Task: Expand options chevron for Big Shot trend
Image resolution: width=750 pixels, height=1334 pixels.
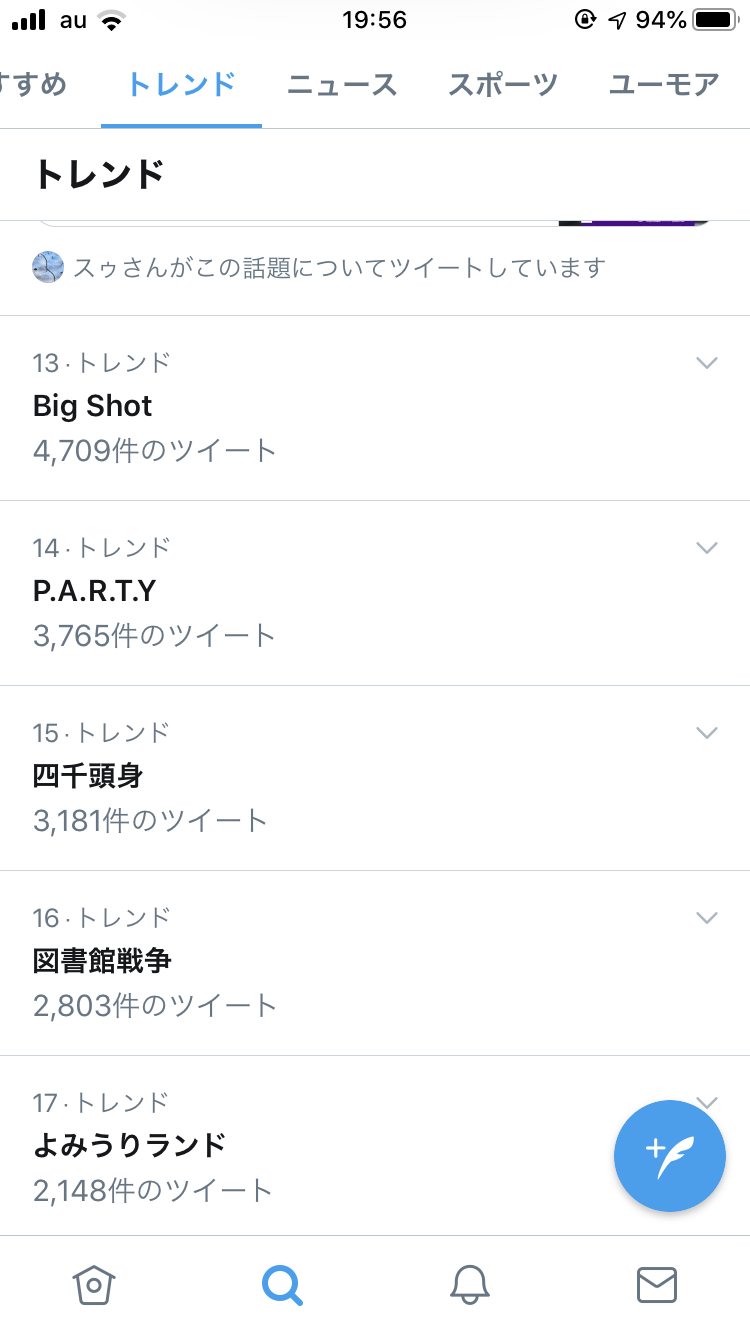Action: pos(707,363)
